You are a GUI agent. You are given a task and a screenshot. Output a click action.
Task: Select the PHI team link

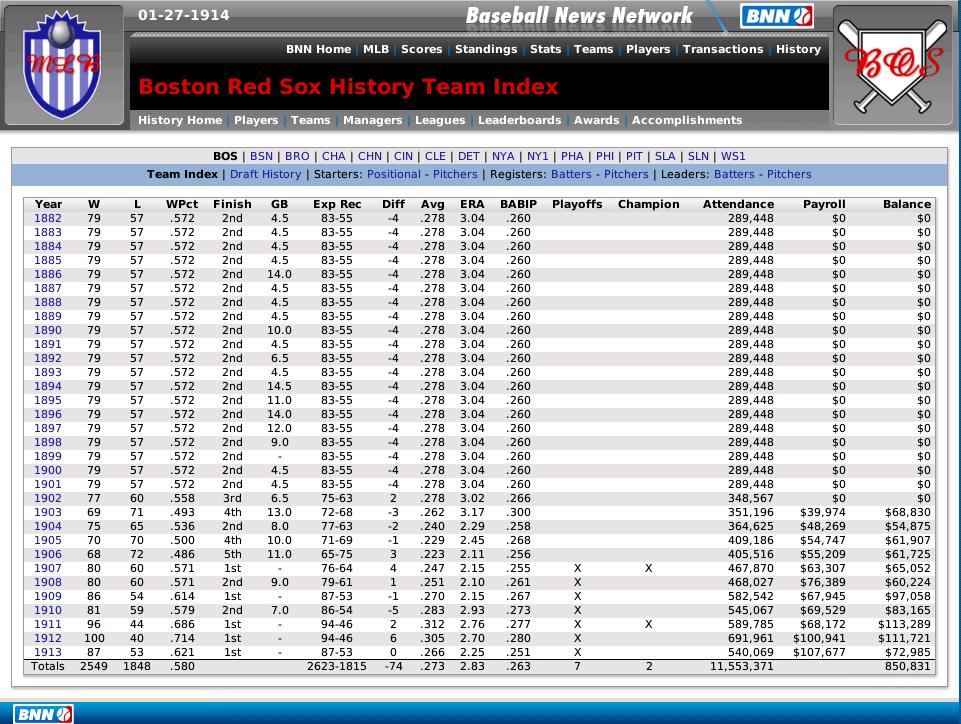(x=604, y=156)
